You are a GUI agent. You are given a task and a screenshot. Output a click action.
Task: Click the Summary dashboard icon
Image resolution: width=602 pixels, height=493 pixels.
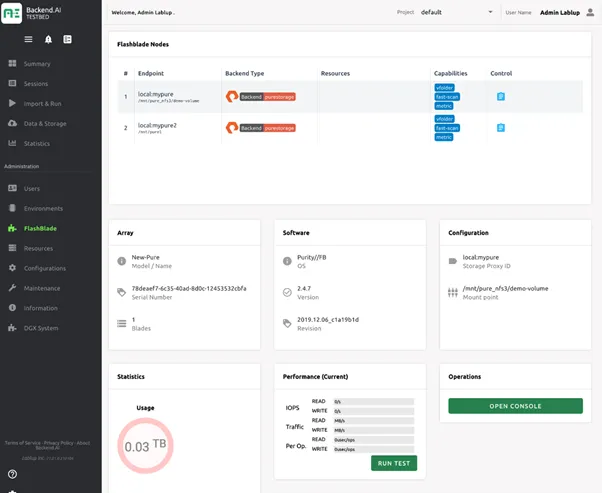12,63
